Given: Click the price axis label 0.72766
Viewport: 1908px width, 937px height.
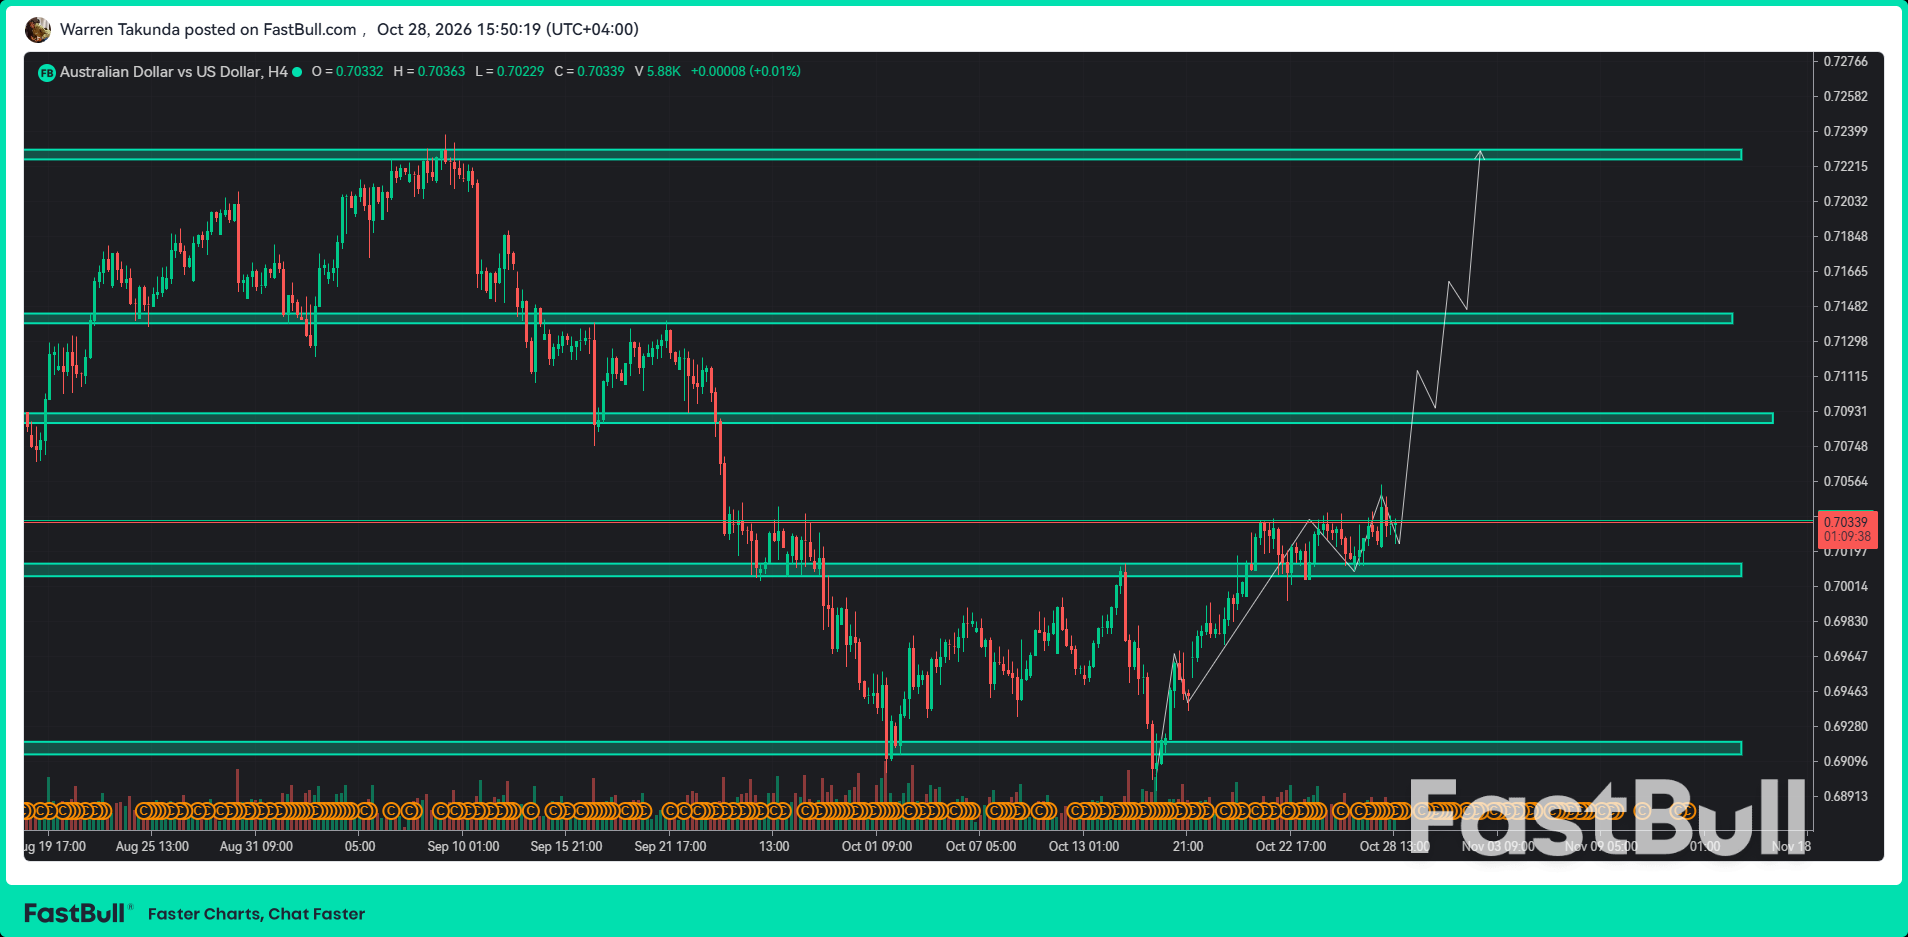Looking at the screenshot, I should (x=1845, y=62).
